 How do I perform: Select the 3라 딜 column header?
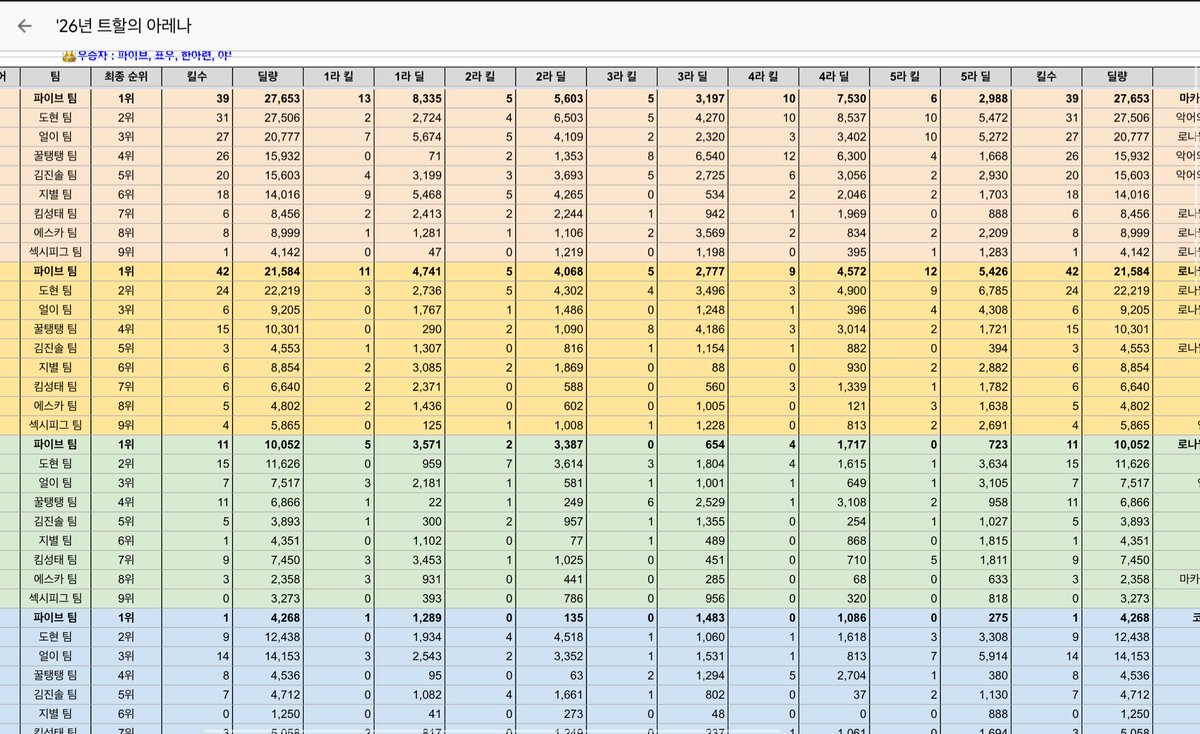point(693,76)
